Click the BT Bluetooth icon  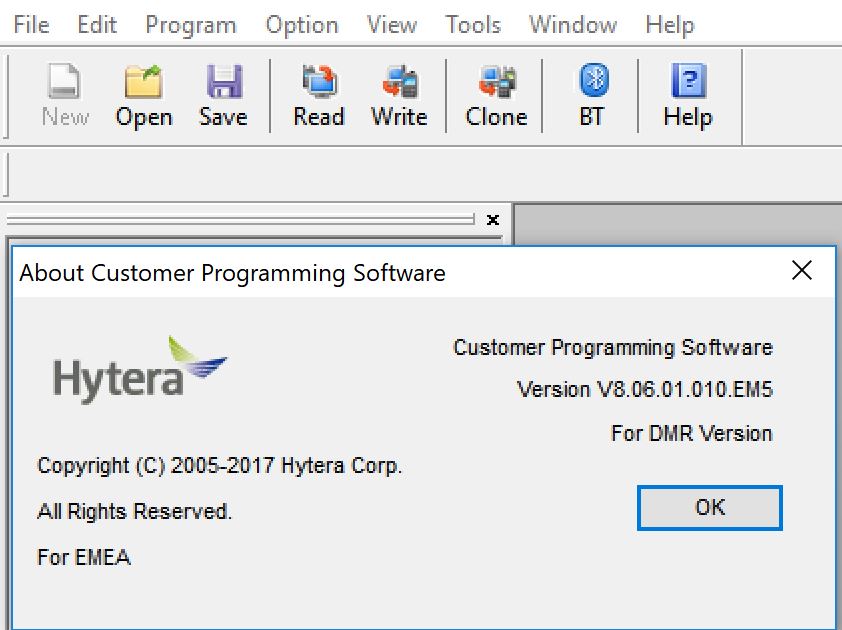(592, 96)
